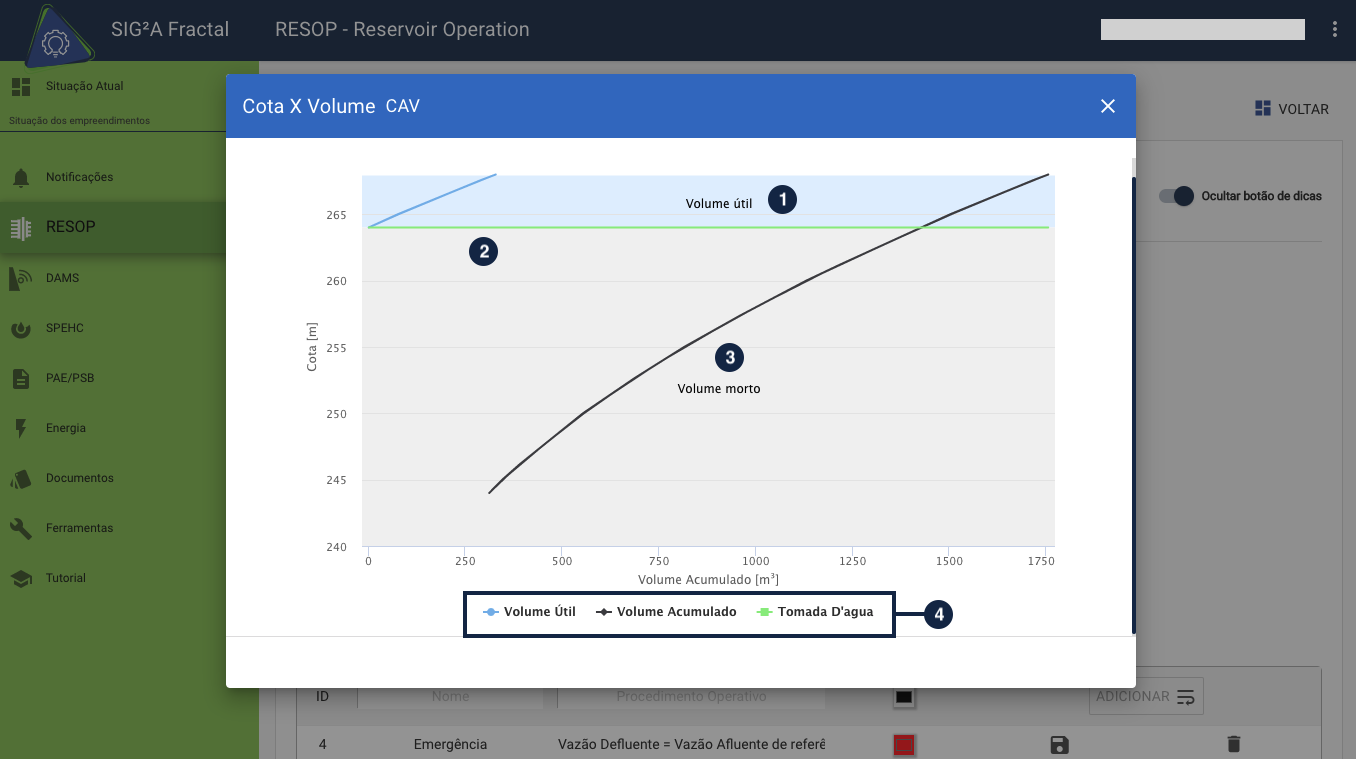Toggle Ocultar botão de dicas switch
Screen dimensions: 1356x759
coord(1177,196)
